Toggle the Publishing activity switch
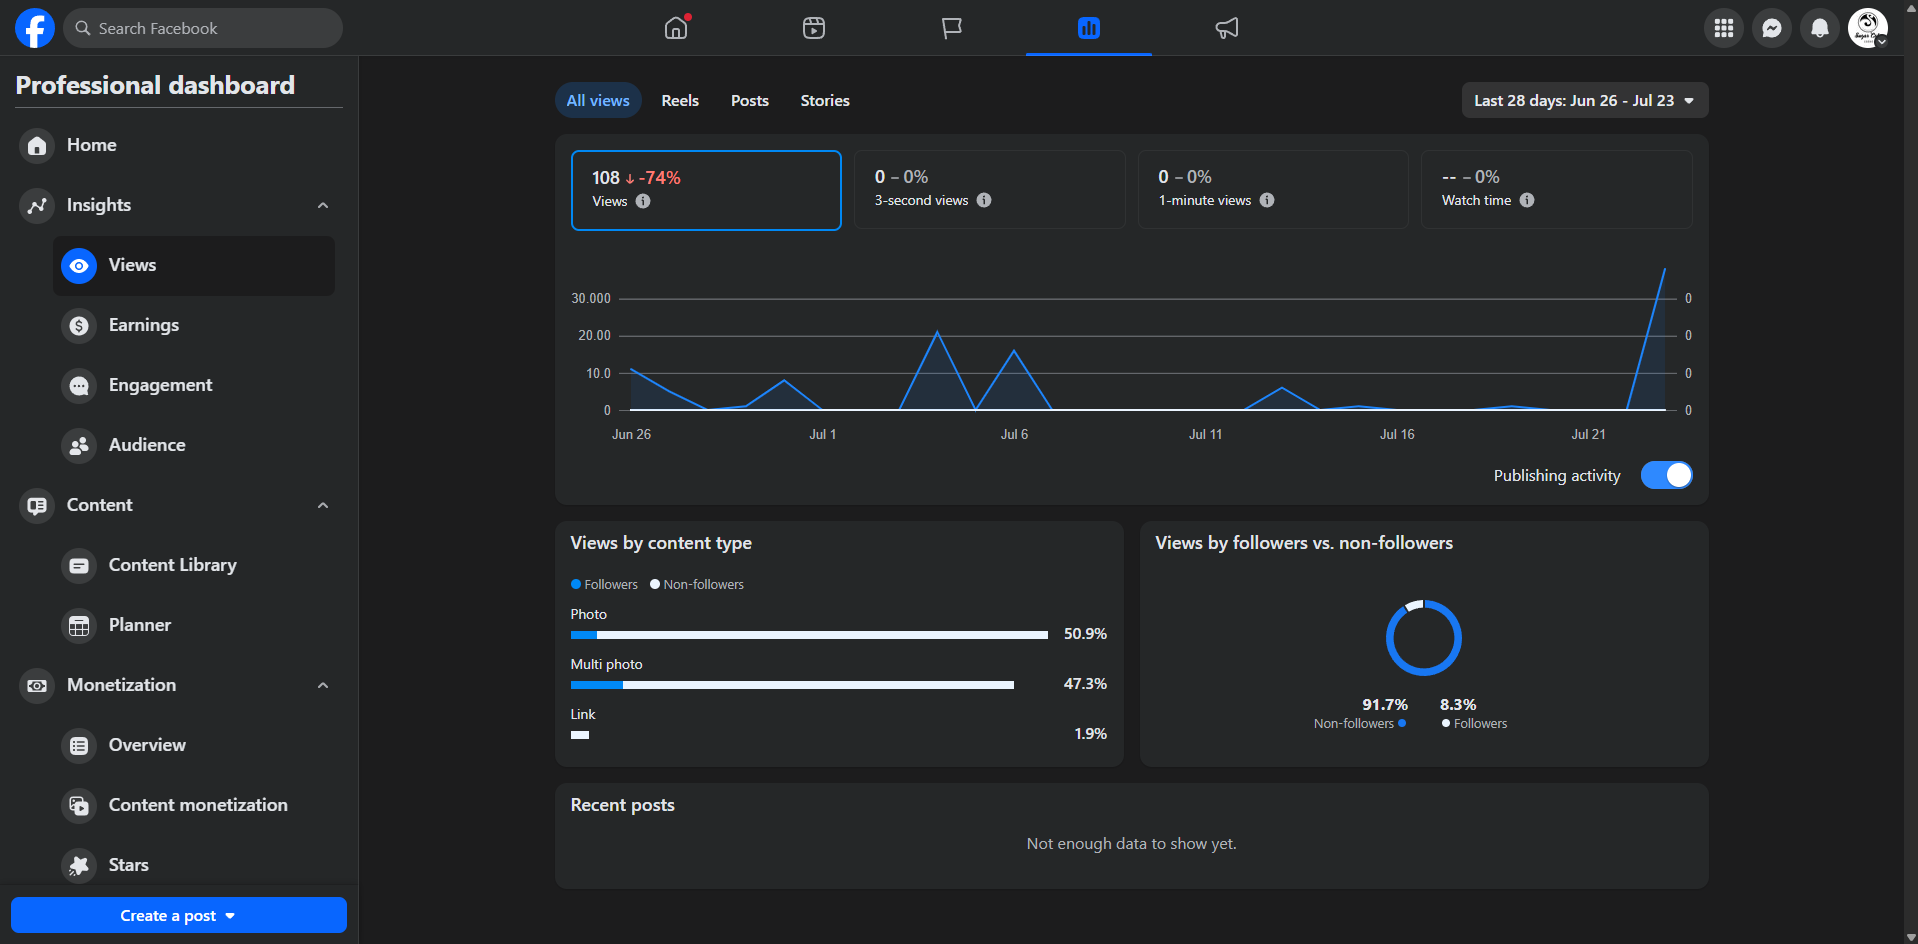 tap(1667, 475)
